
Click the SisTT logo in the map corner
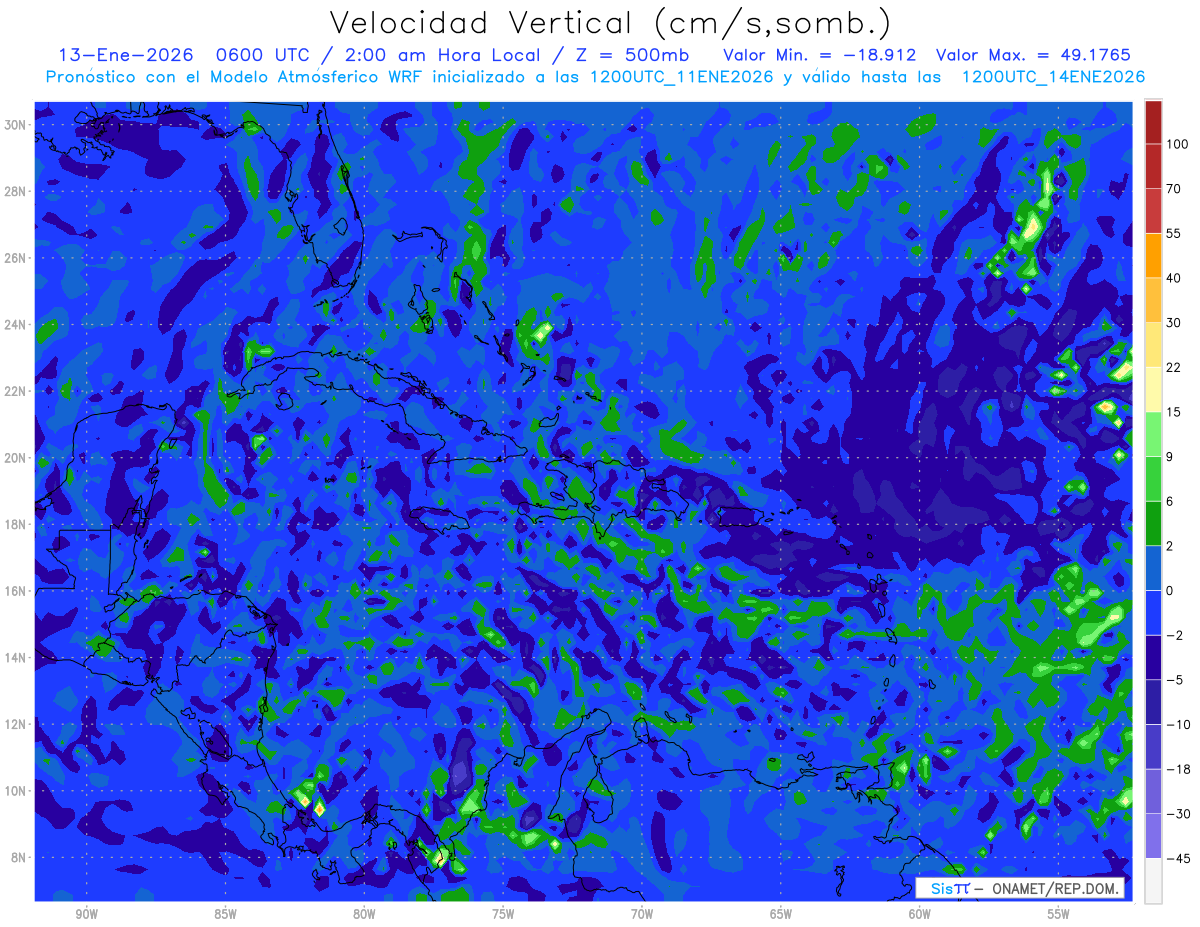click(x=950, y=888)
